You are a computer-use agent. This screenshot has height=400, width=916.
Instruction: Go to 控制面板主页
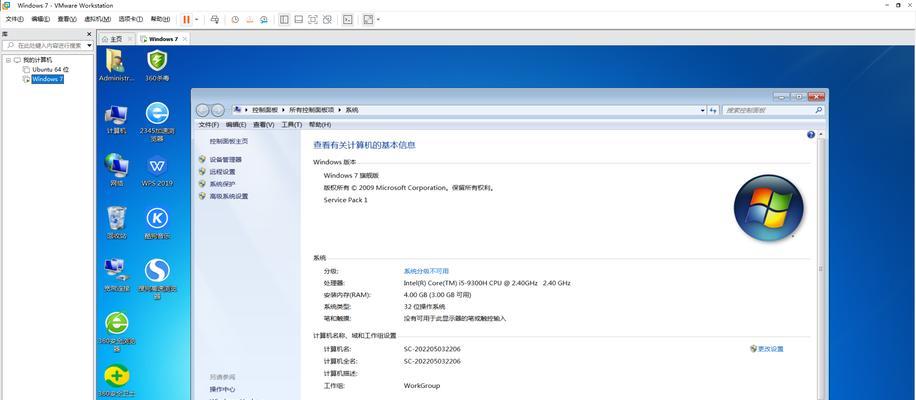(x=229, y=141)
